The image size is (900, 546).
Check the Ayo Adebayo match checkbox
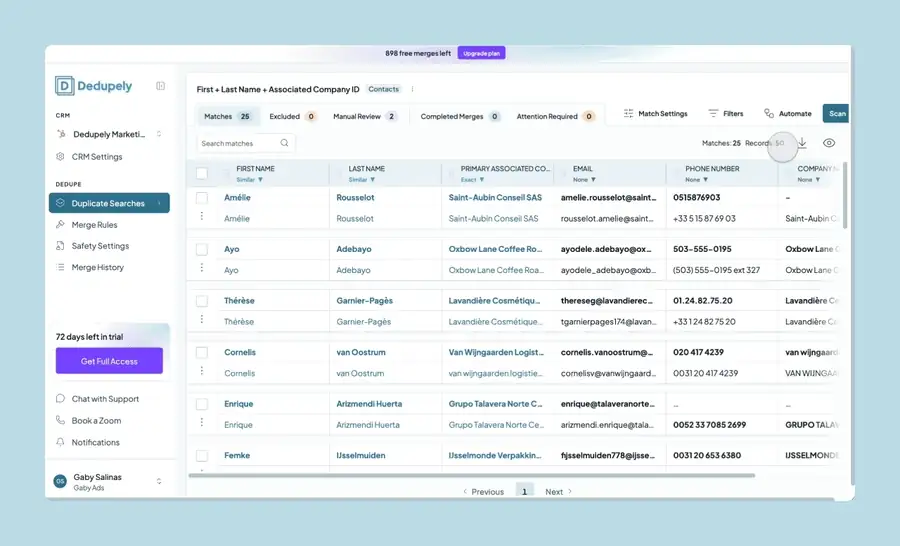point(202,249)
